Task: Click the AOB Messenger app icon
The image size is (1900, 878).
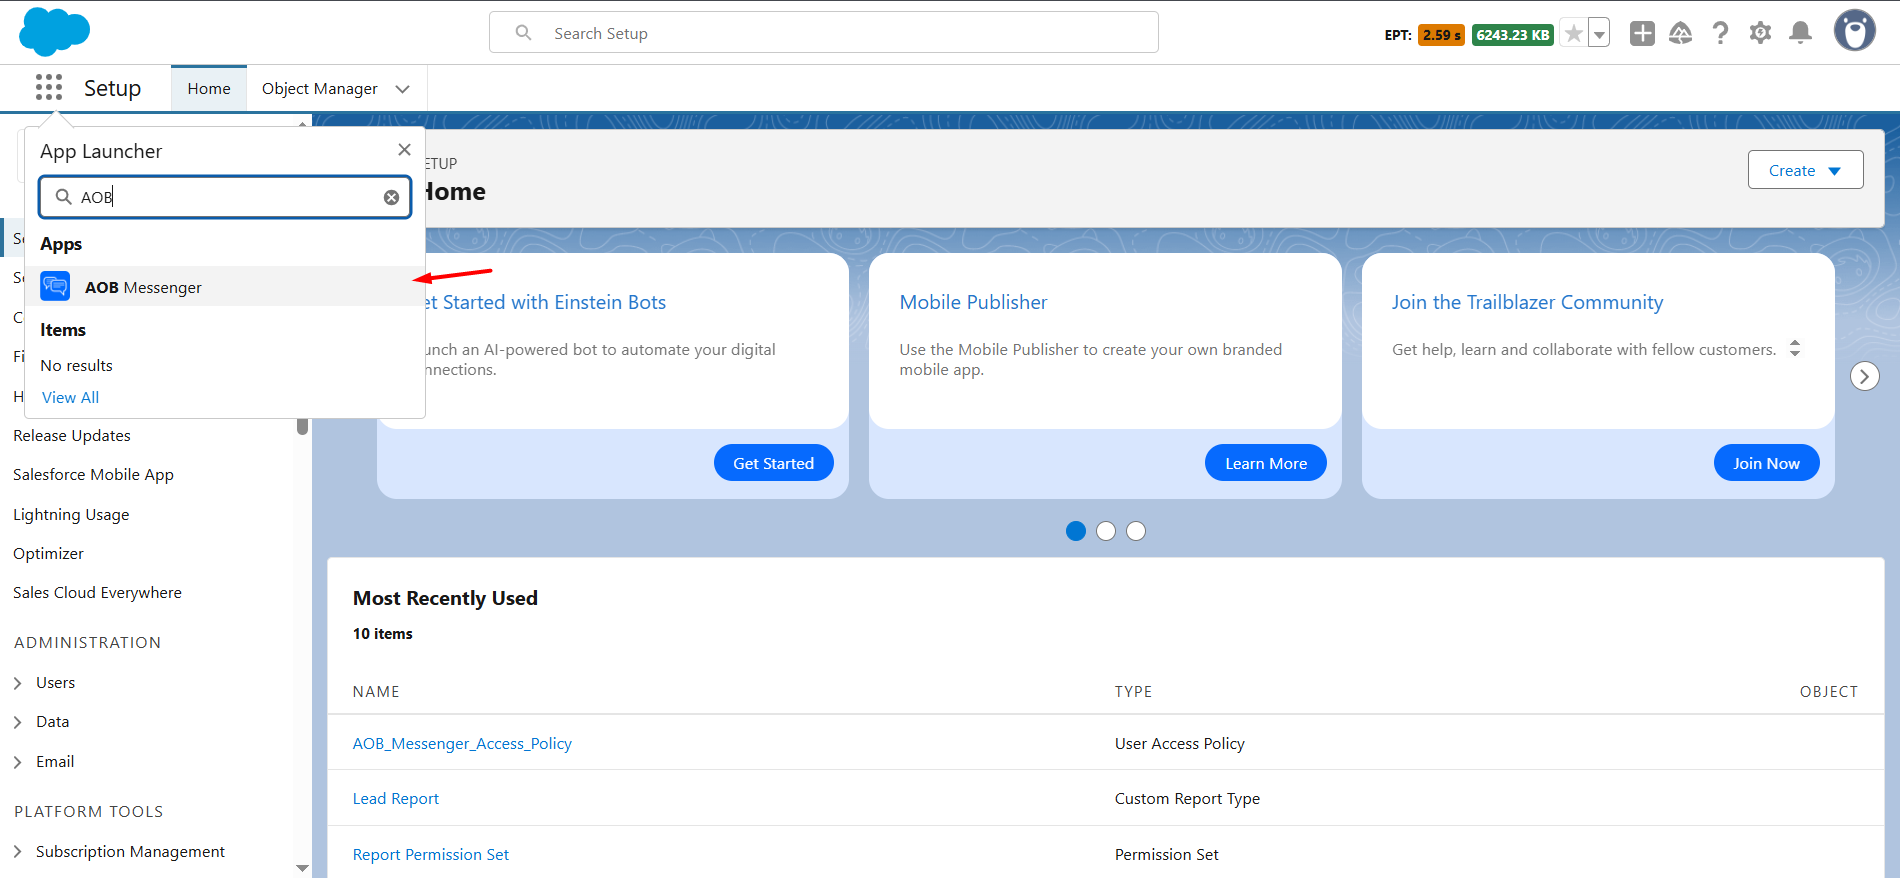Action: coord(55,287)
